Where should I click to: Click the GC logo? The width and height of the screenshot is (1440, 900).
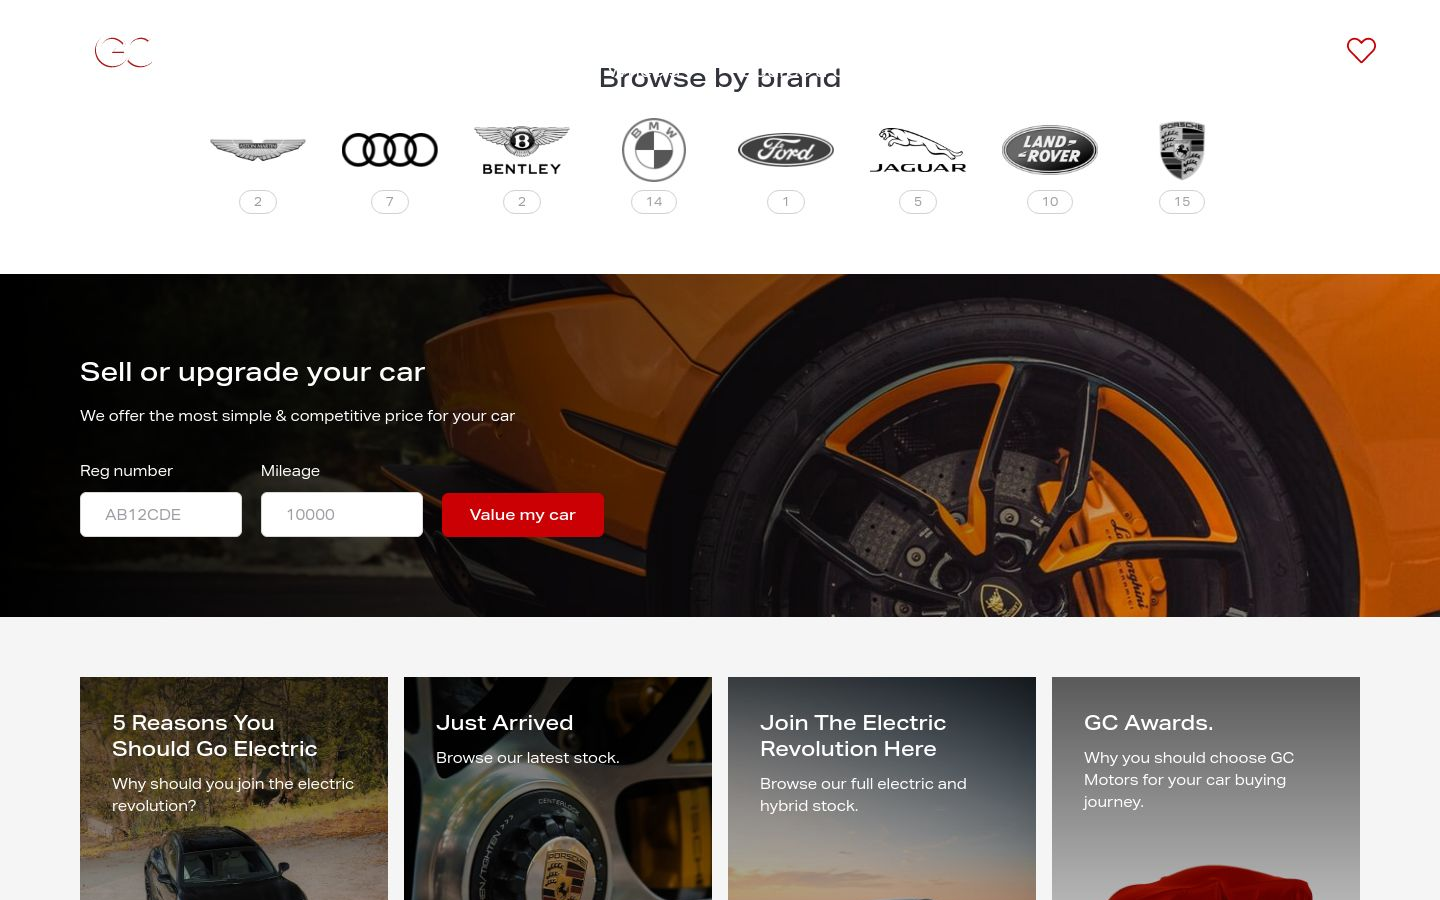pos(123,52)
